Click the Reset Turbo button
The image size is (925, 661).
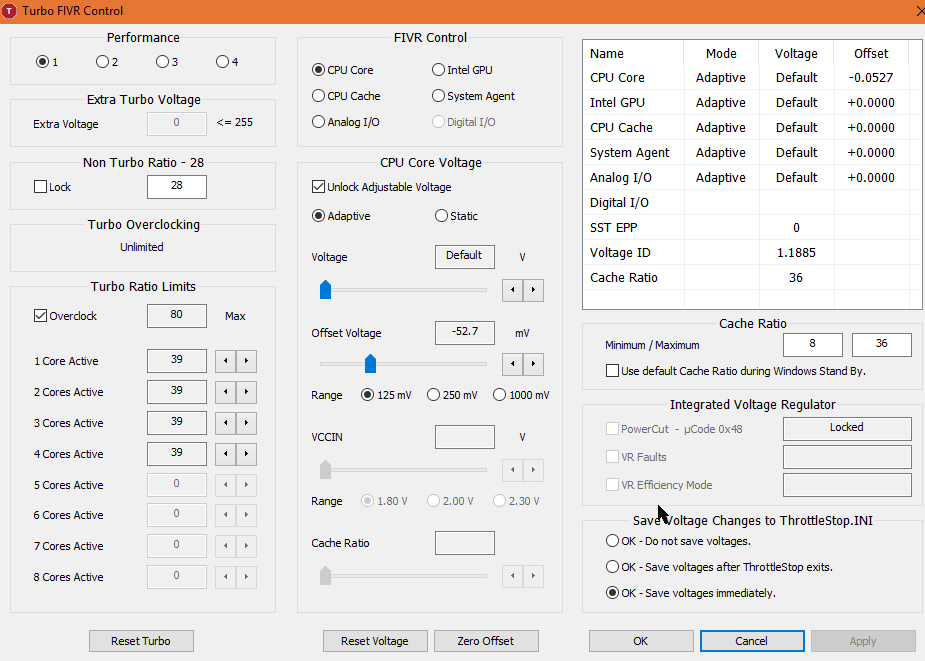tap(141, 641)
